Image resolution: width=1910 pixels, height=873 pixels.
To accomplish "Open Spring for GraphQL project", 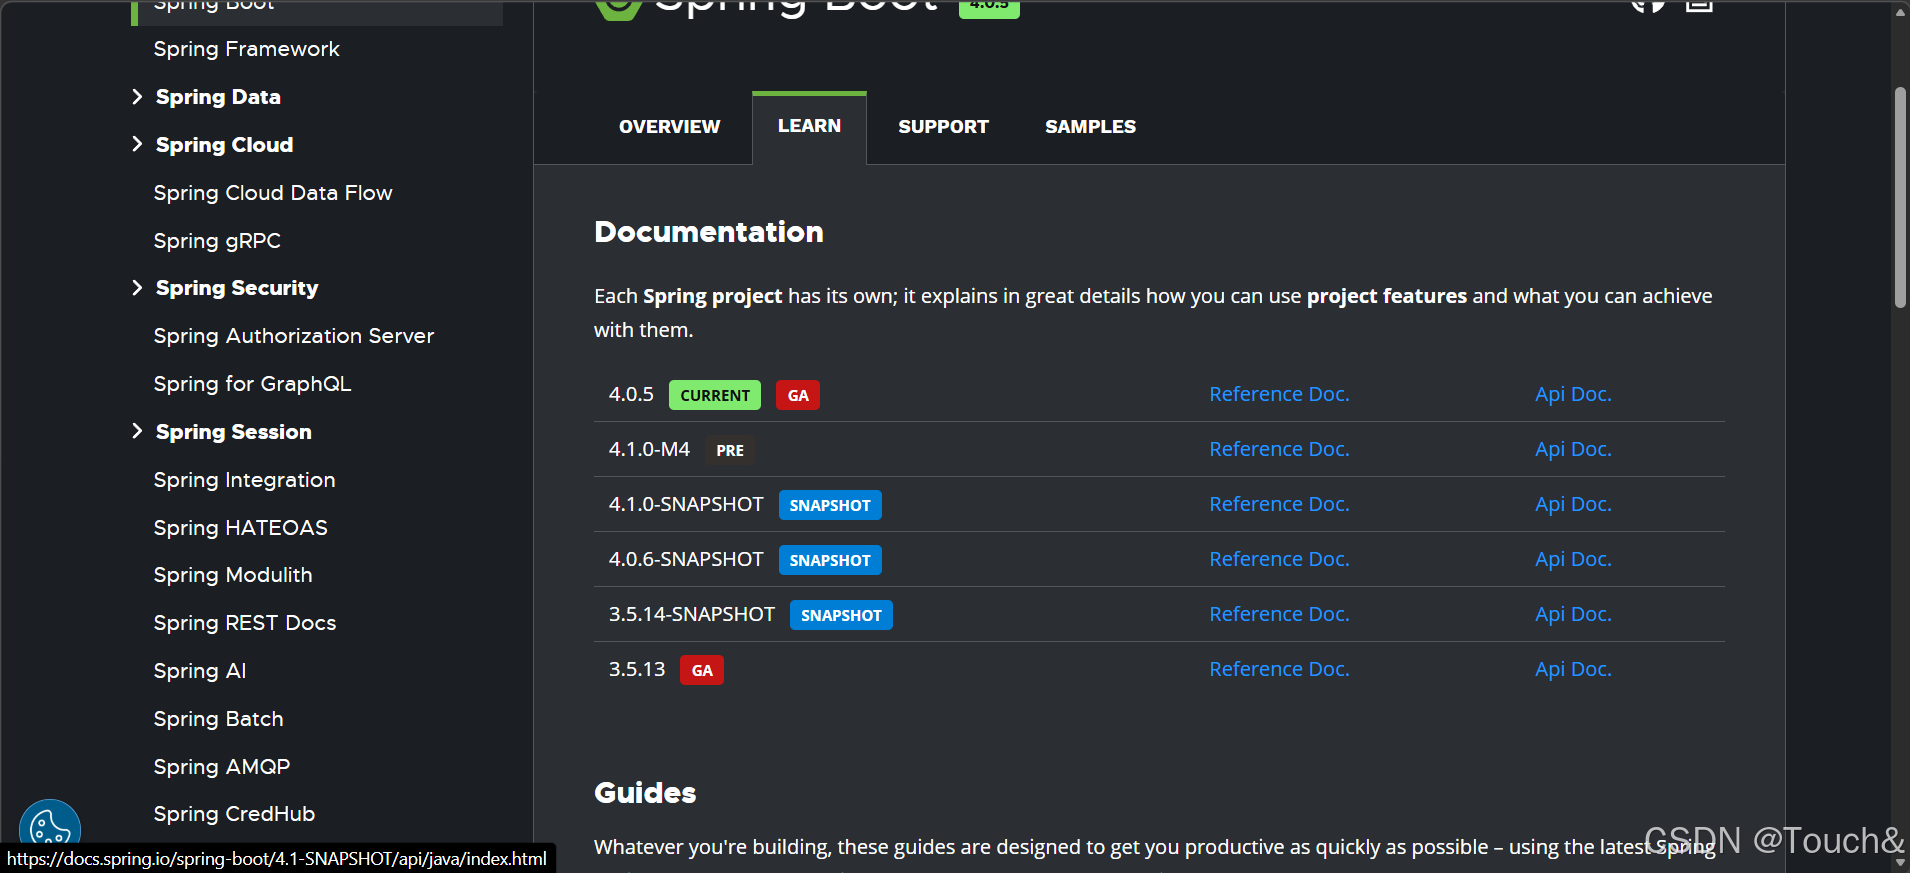I will tap(252, 384).
